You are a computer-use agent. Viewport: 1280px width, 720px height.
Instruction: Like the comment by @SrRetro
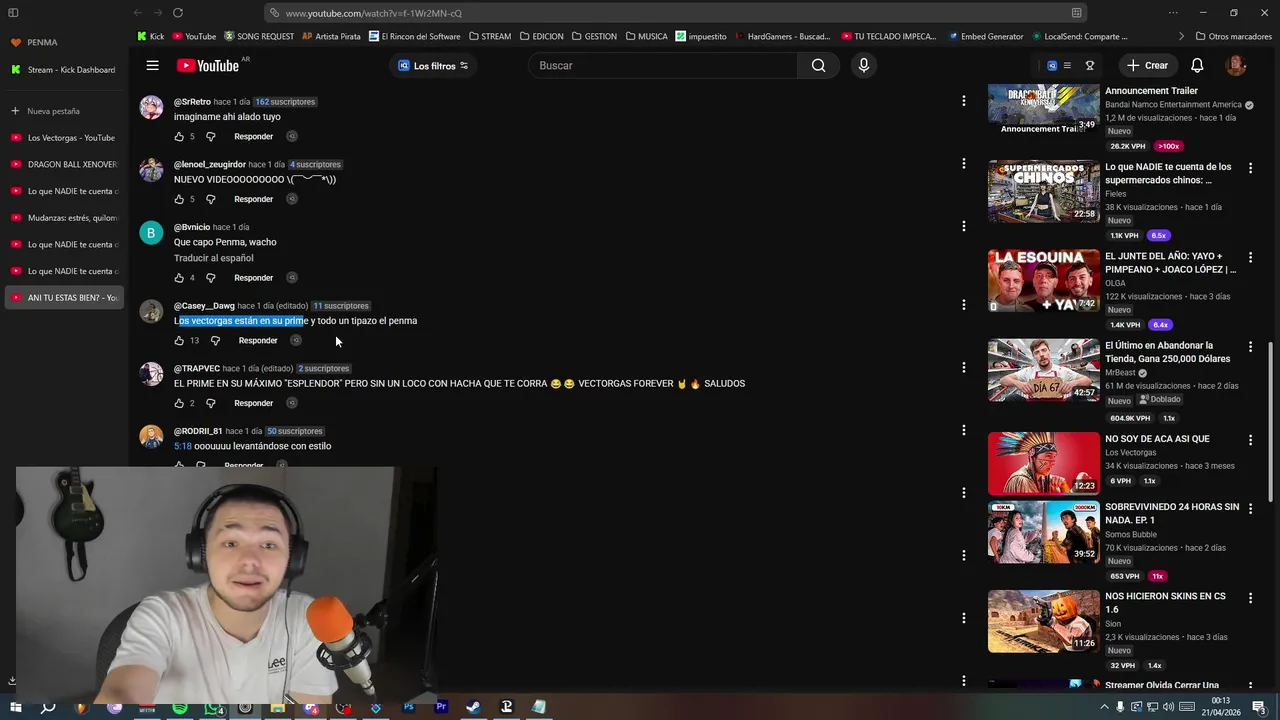coord(179,136)
